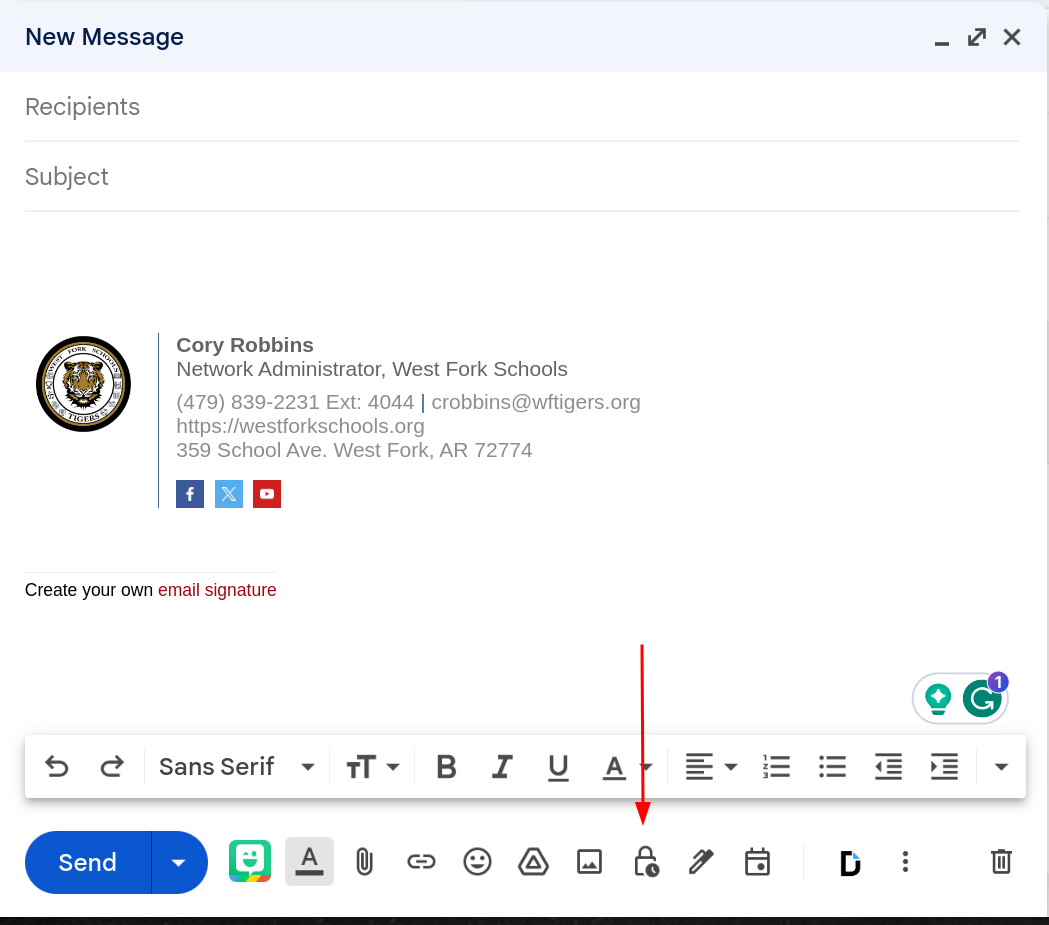Open more options three-dot menu

coord(905,861)
